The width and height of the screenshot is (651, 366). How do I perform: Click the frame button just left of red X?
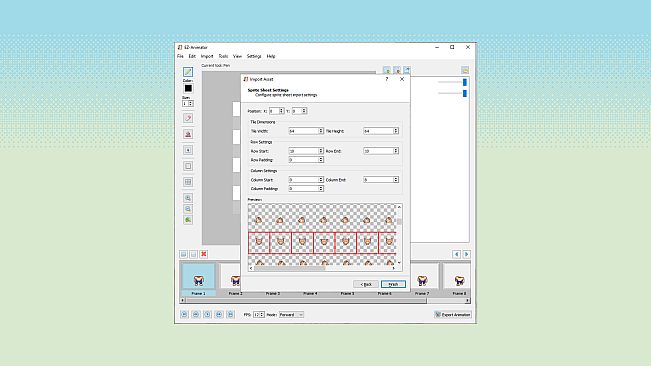pos(193,254)
